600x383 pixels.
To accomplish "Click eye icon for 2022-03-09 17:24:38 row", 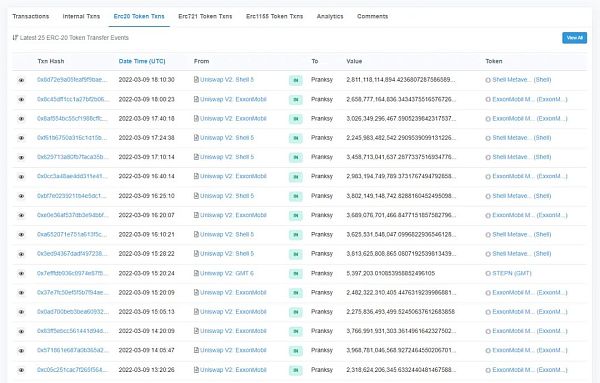I will pyautogui.click(x=21, y=138).
